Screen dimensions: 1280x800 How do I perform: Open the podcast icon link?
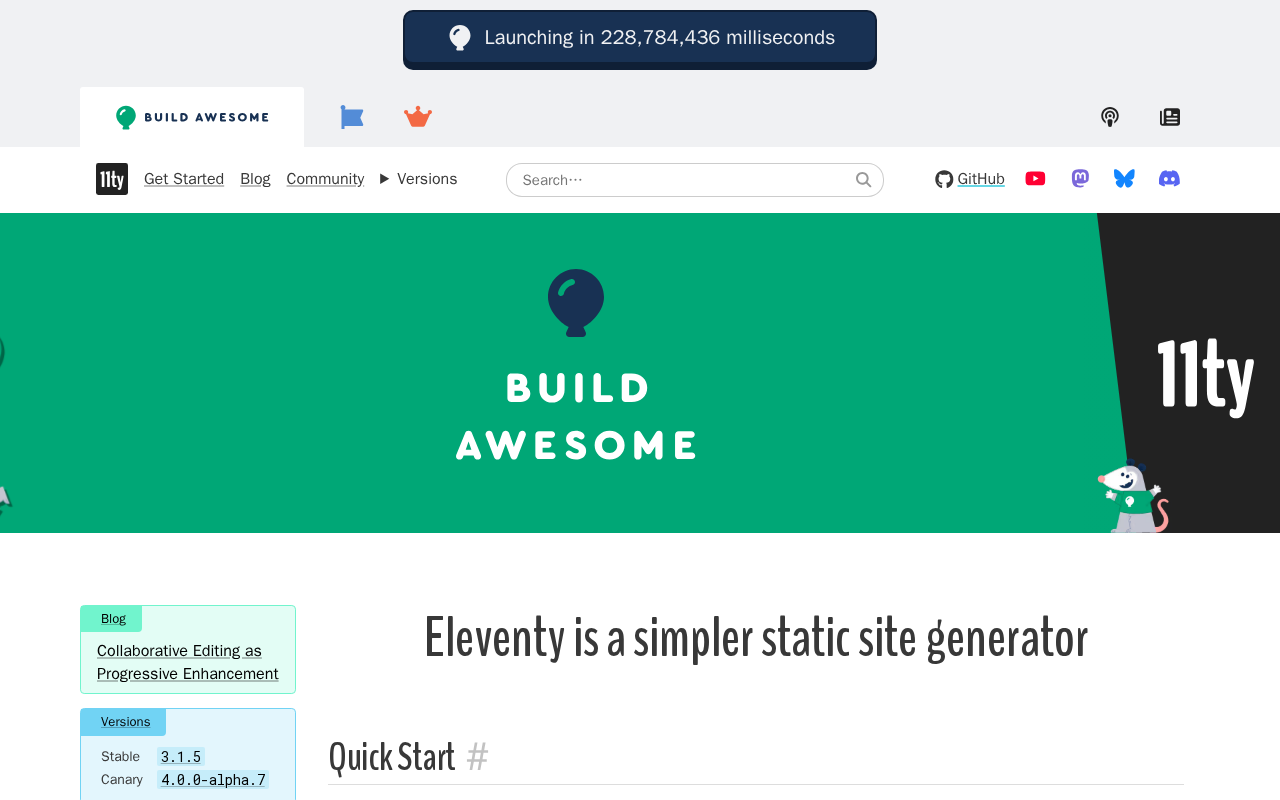point(1110,117)
